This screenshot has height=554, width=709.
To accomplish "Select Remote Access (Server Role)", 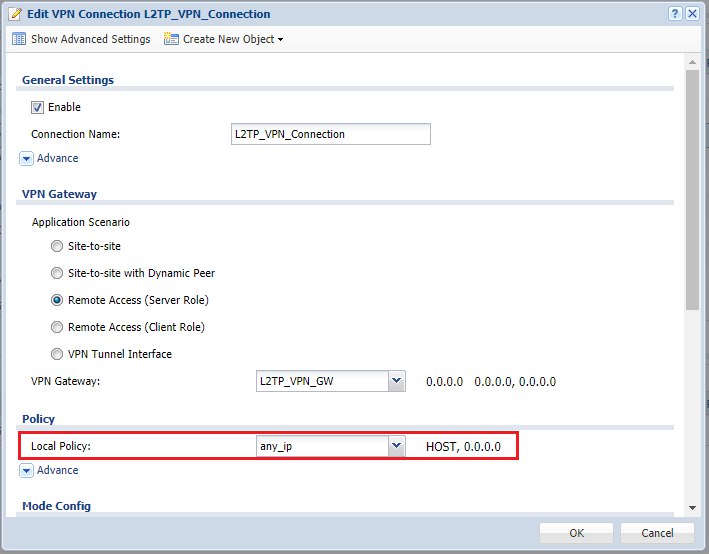I will (x=57, y=300).
